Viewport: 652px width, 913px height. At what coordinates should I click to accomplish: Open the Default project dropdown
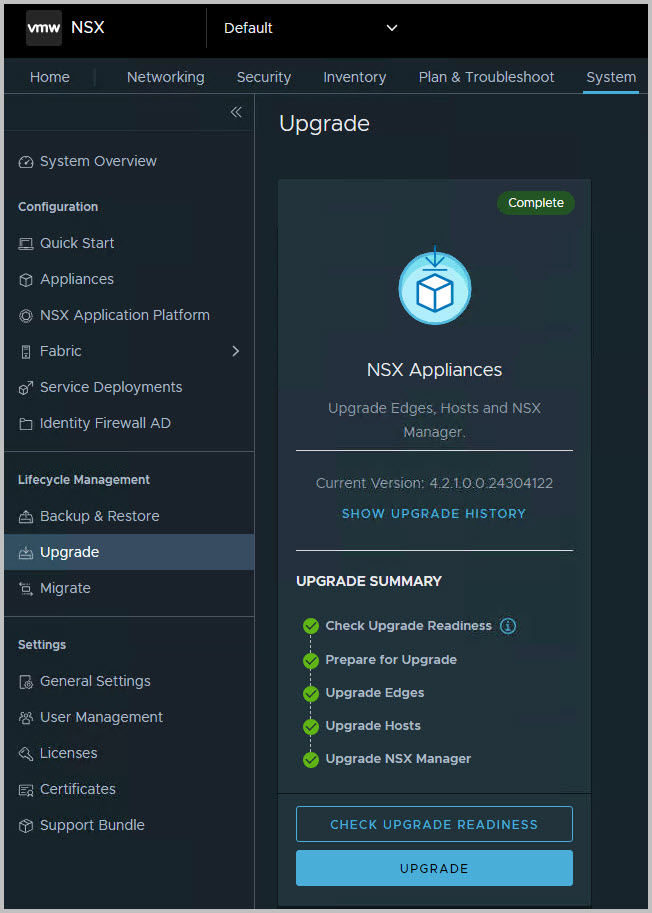click(x=311, y=28)
